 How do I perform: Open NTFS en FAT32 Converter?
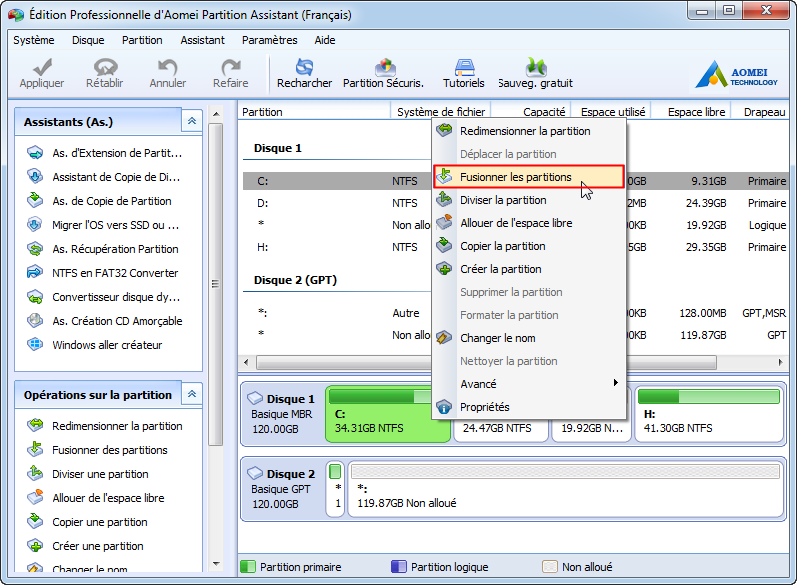coord(103,273)
